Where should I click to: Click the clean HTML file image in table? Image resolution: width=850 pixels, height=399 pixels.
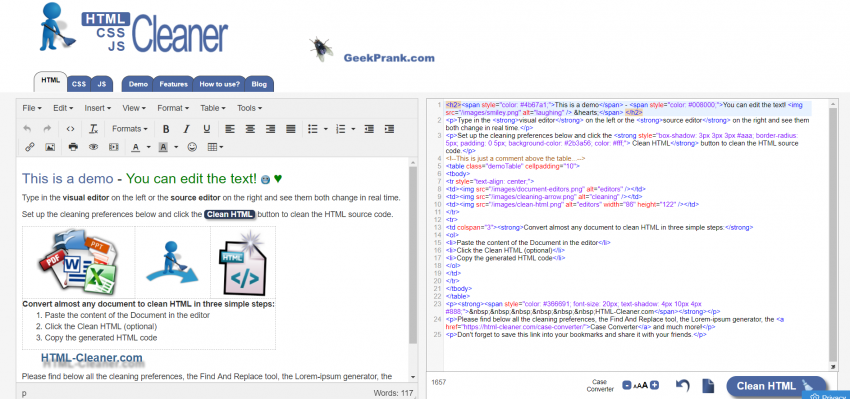coord(242,262)
